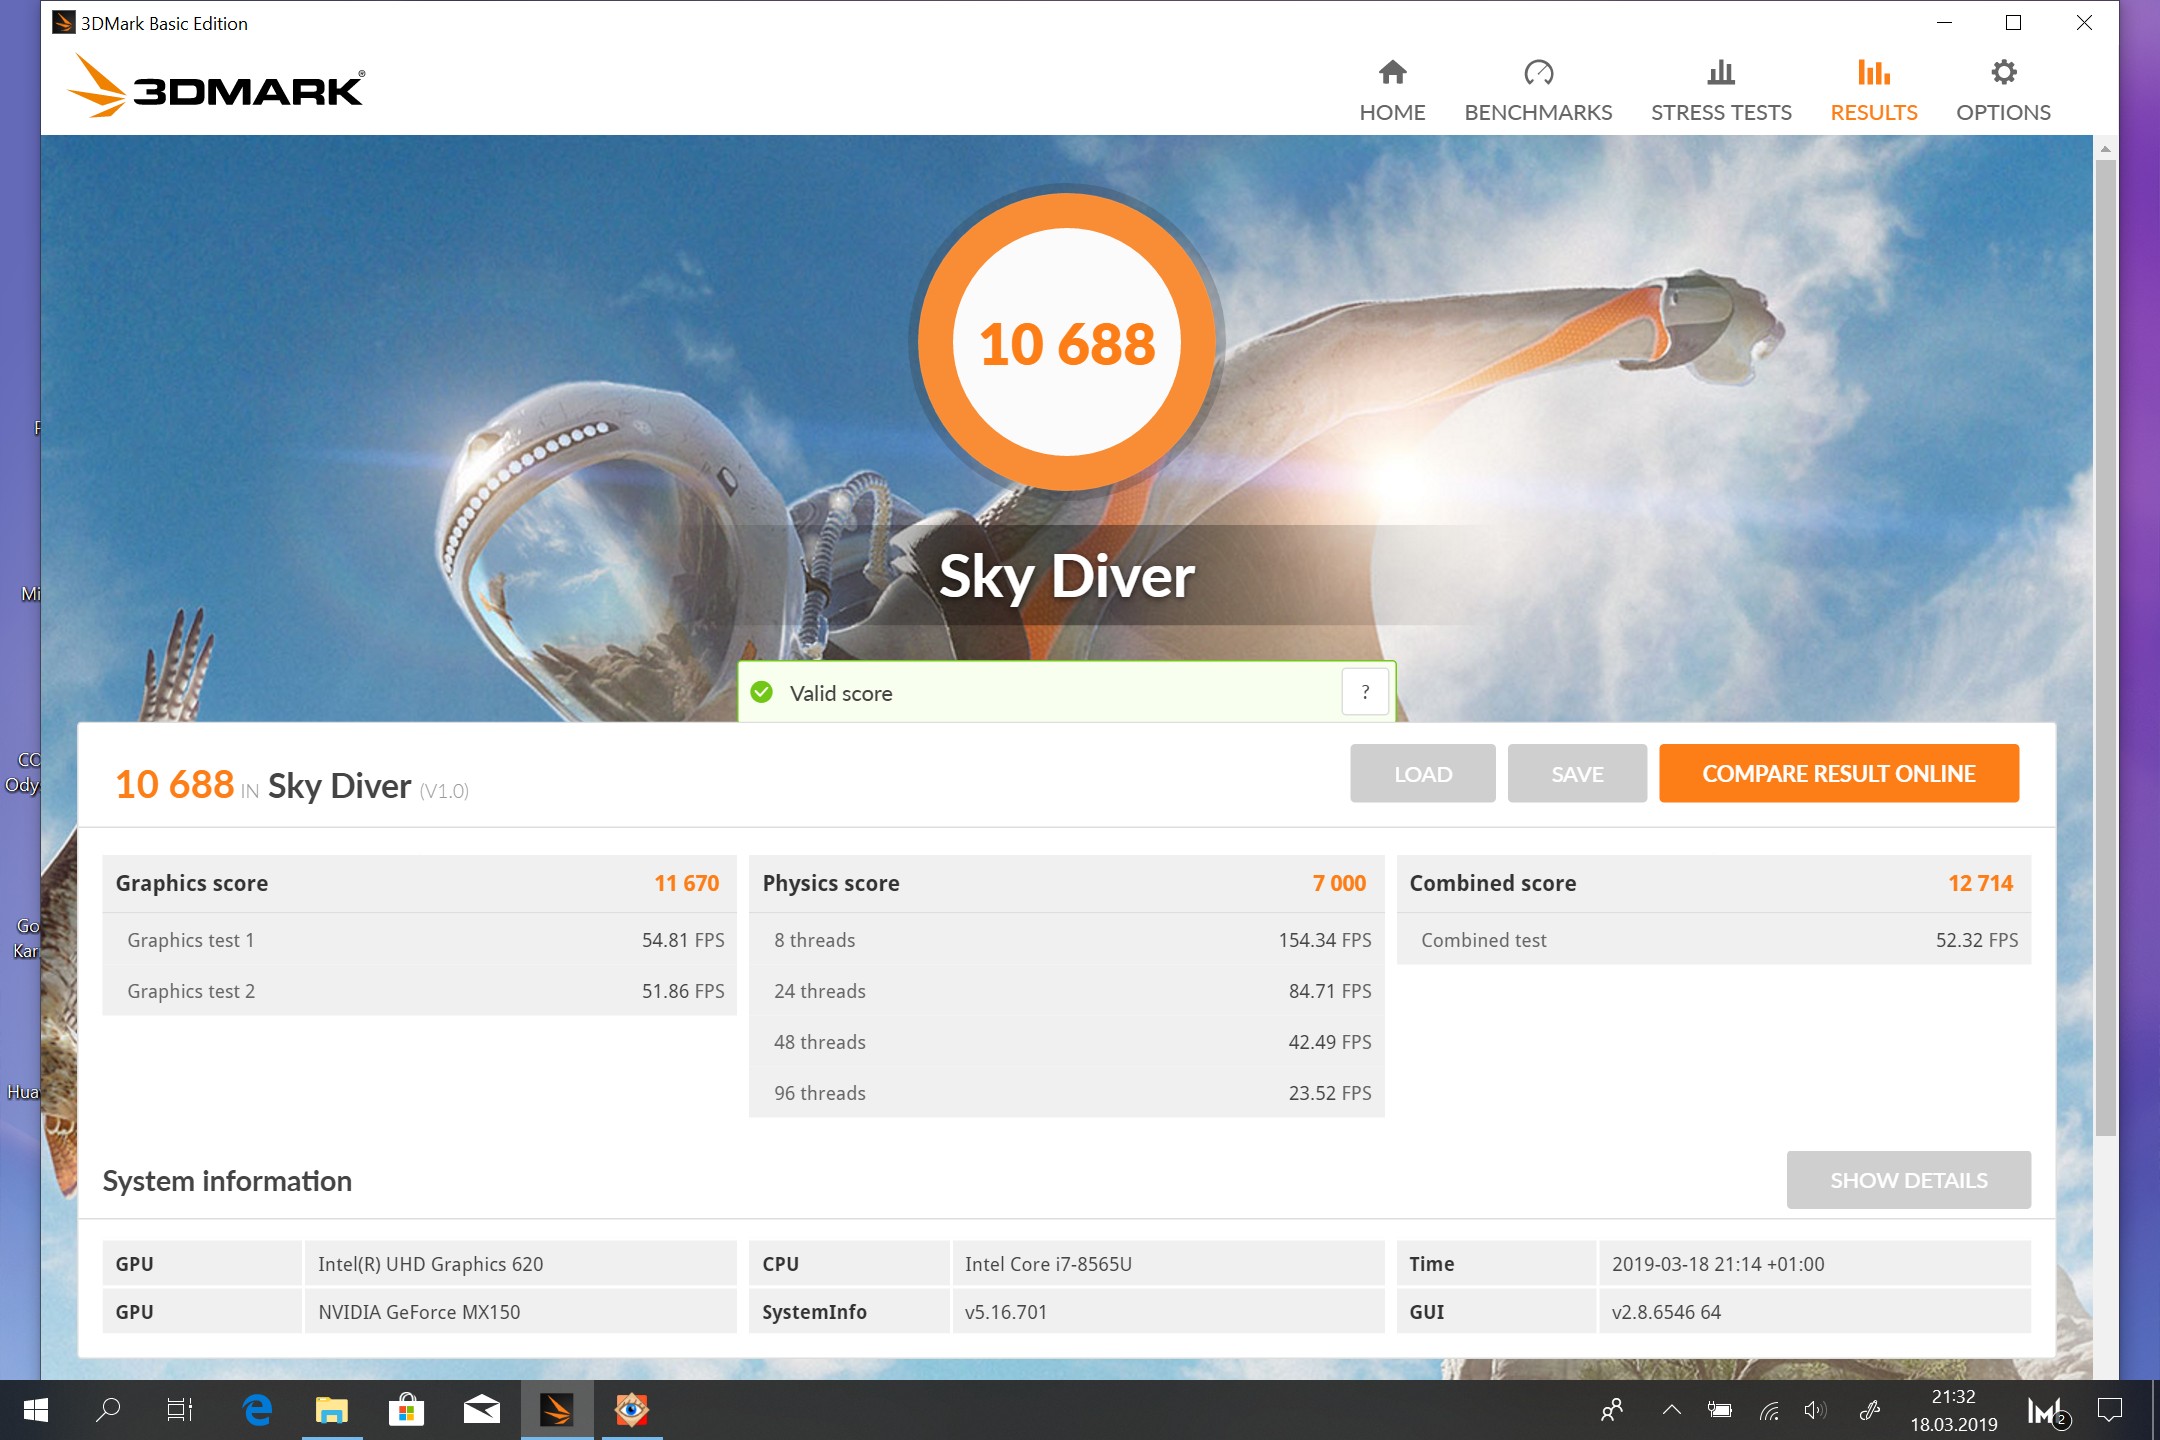Open the OPTIONS tab

click(2003, 90)
